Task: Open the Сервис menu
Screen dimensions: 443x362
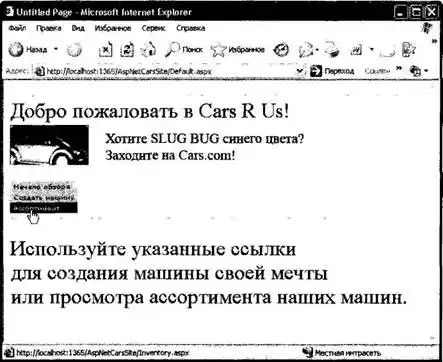Action: (153, 28)
